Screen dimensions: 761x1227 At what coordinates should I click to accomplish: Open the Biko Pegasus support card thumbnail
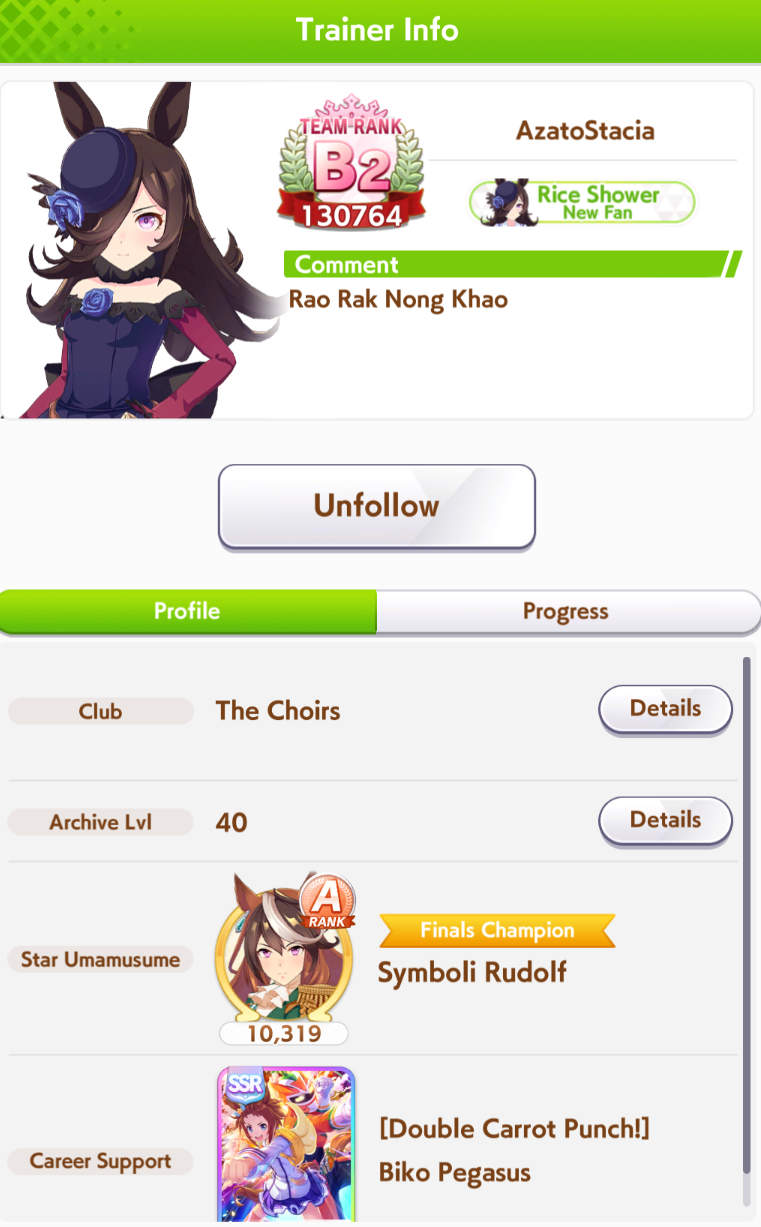(286, 1143)
